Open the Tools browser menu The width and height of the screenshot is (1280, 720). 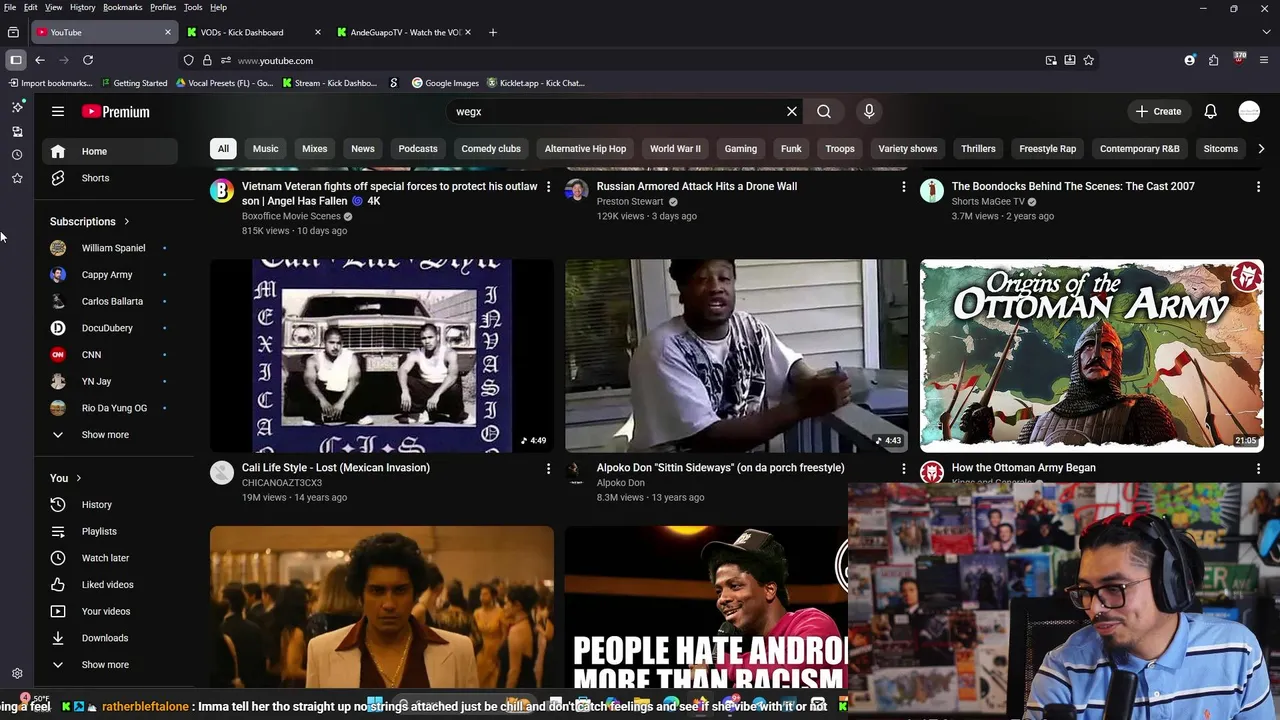pos(193,7)
